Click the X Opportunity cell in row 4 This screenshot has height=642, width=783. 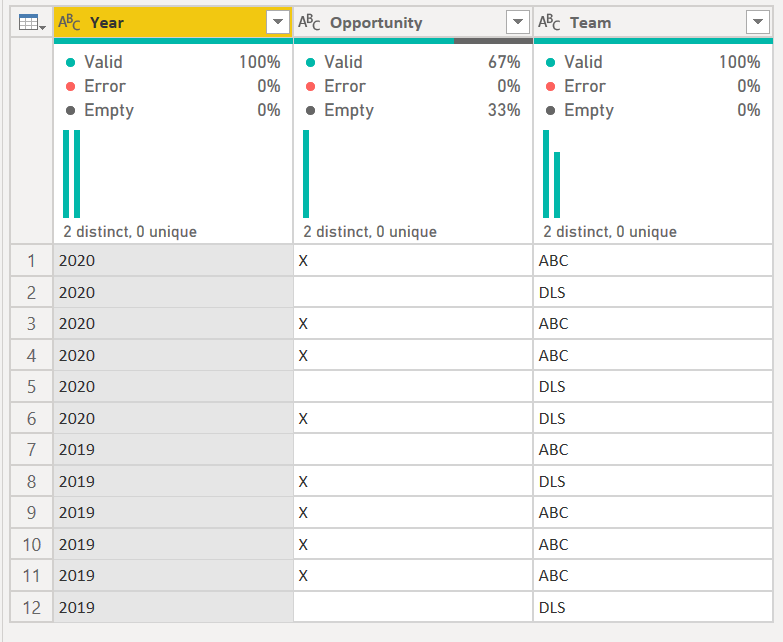click(x=413, y=355)
